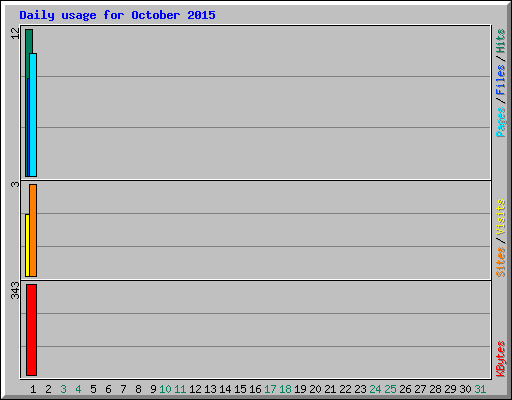Click the orange Sites bar for day 1
The image size is (512, 400).
[x=33, y=230]
